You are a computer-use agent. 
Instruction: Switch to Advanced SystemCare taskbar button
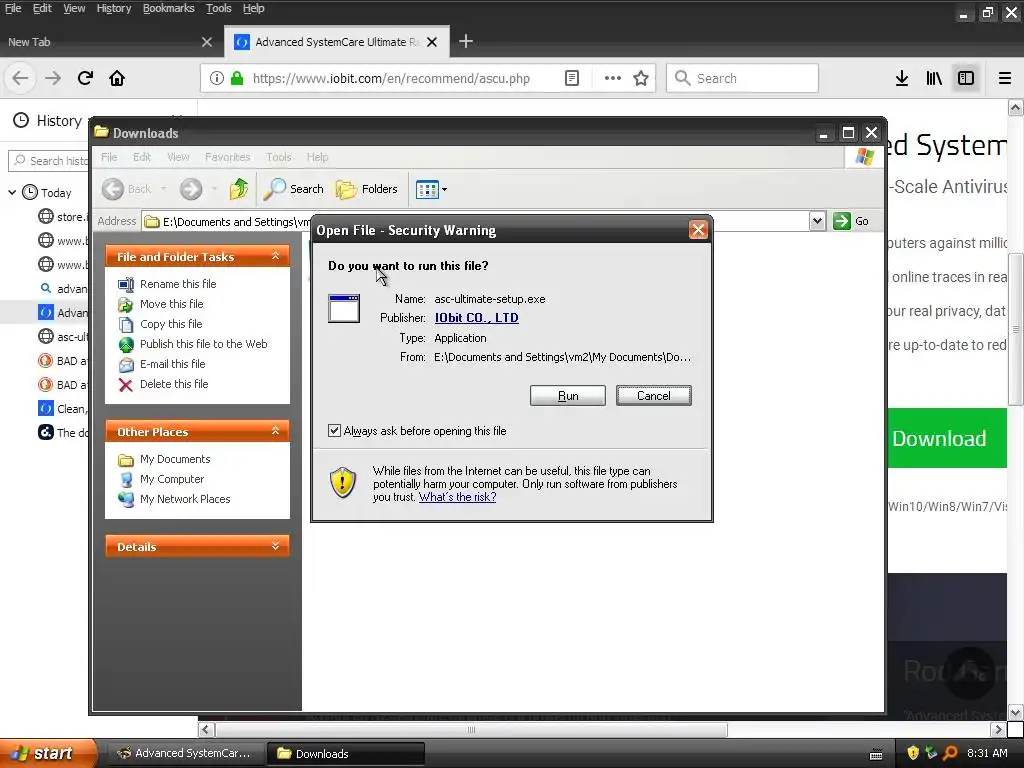coord(185,753)
